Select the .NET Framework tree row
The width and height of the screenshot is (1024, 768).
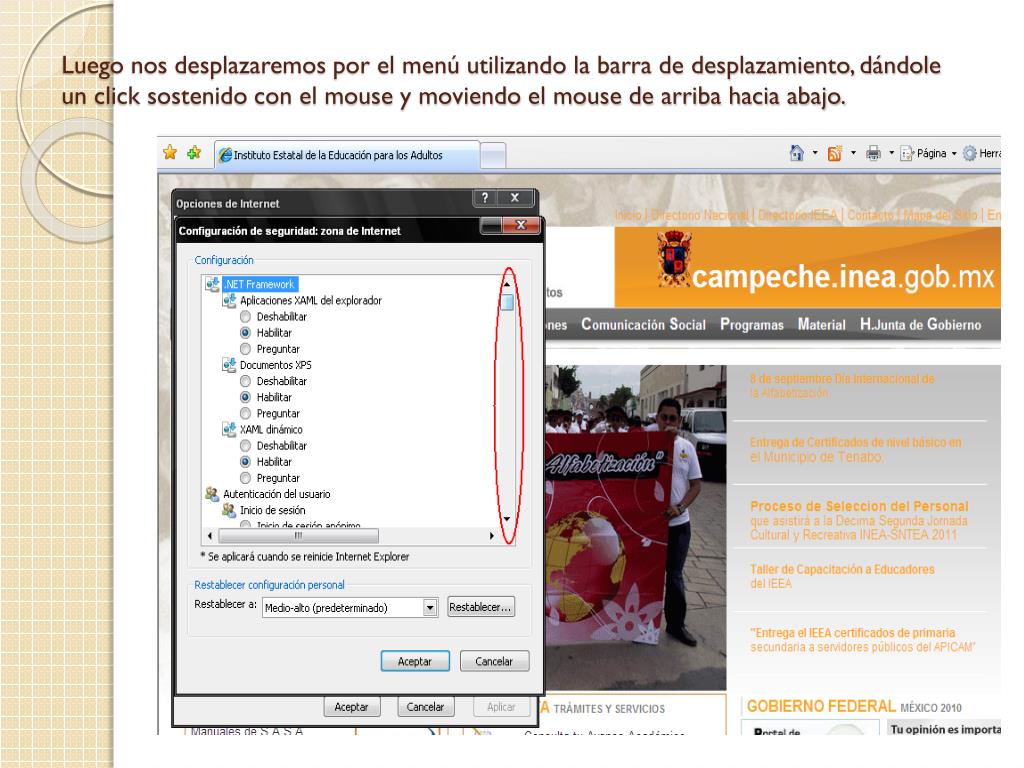(260, 284)
